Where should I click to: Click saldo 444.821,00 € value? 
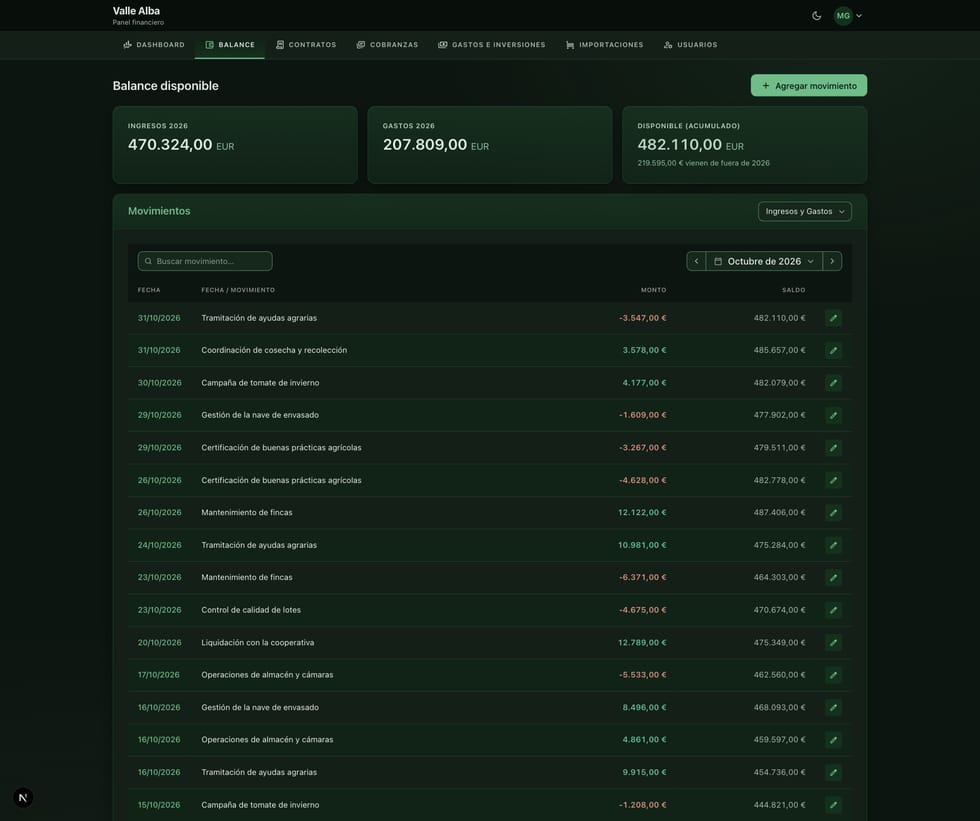click(x=779, y=805)
